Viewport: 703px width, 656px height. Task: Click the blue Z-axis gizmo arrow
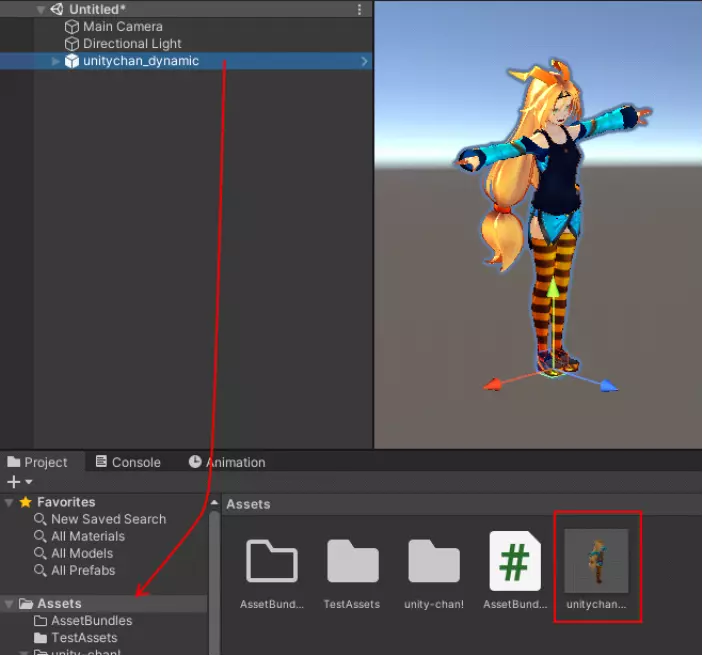pyautogui.click(x=608, y=386)
